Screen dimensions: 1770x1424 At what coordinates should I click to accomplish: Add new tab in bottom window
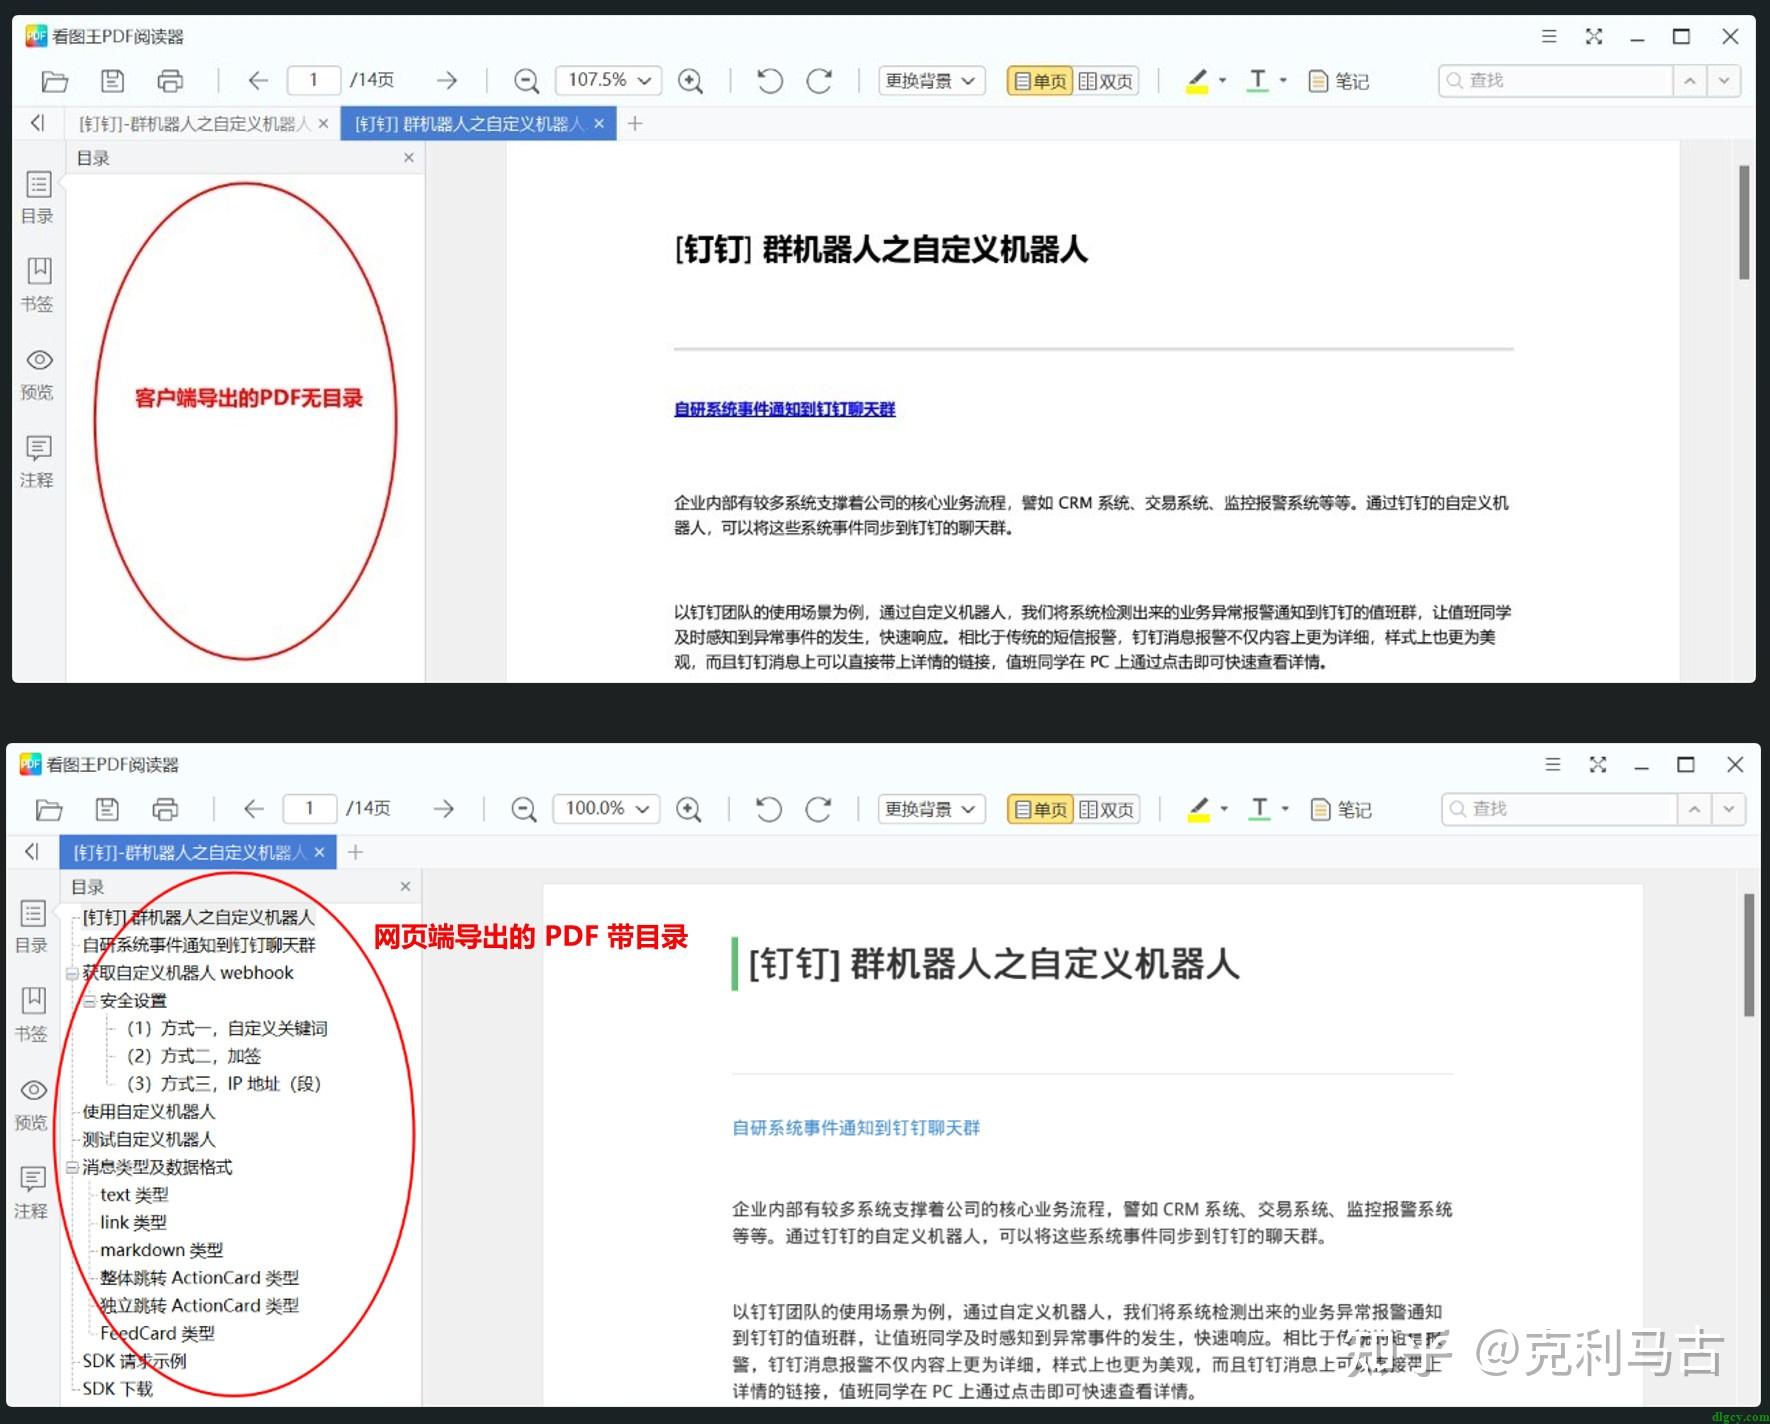[x=355, y=852]
